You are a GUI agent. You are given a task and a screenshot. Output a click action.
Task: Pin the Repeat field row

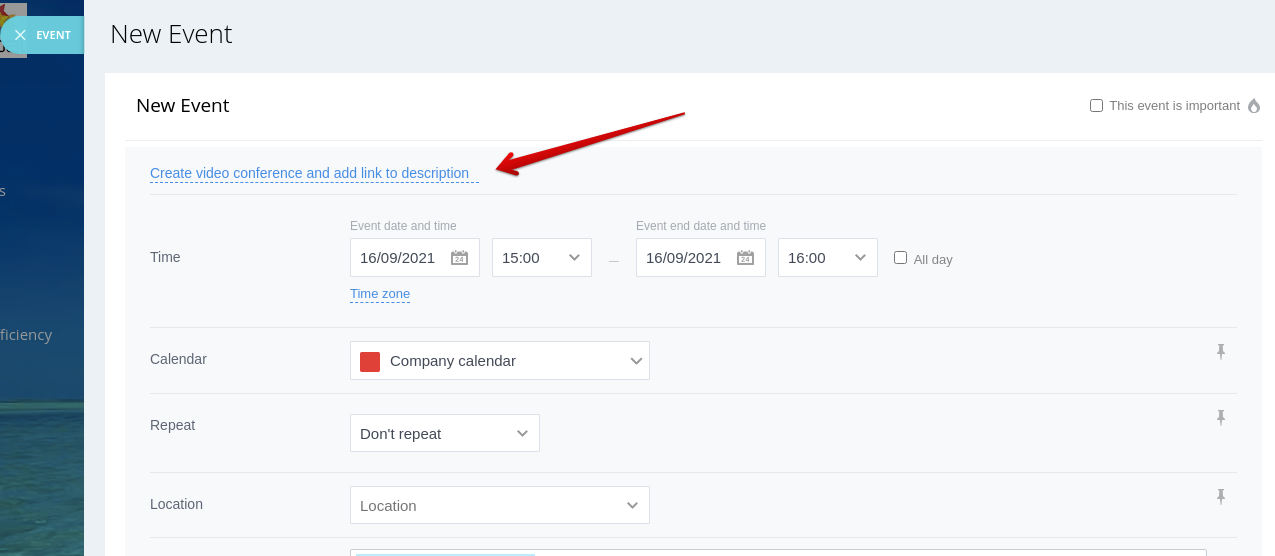(1220, 417)
